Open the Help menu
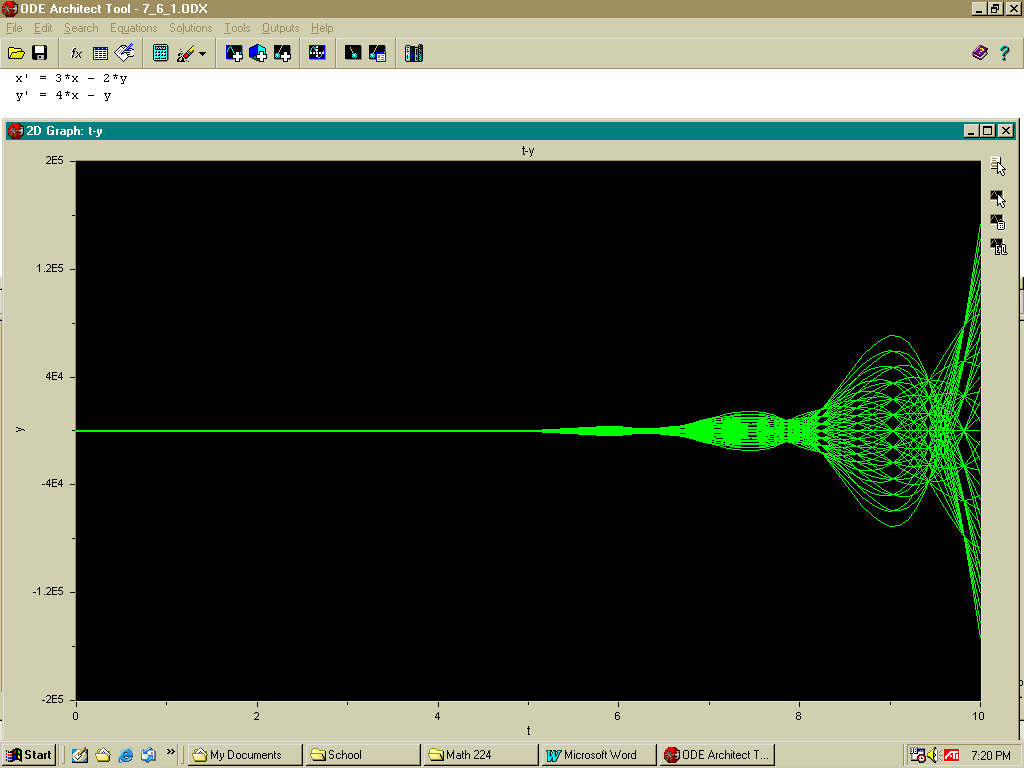The height and width of the screenshot is (768, 1024). [x=322, y=28]
